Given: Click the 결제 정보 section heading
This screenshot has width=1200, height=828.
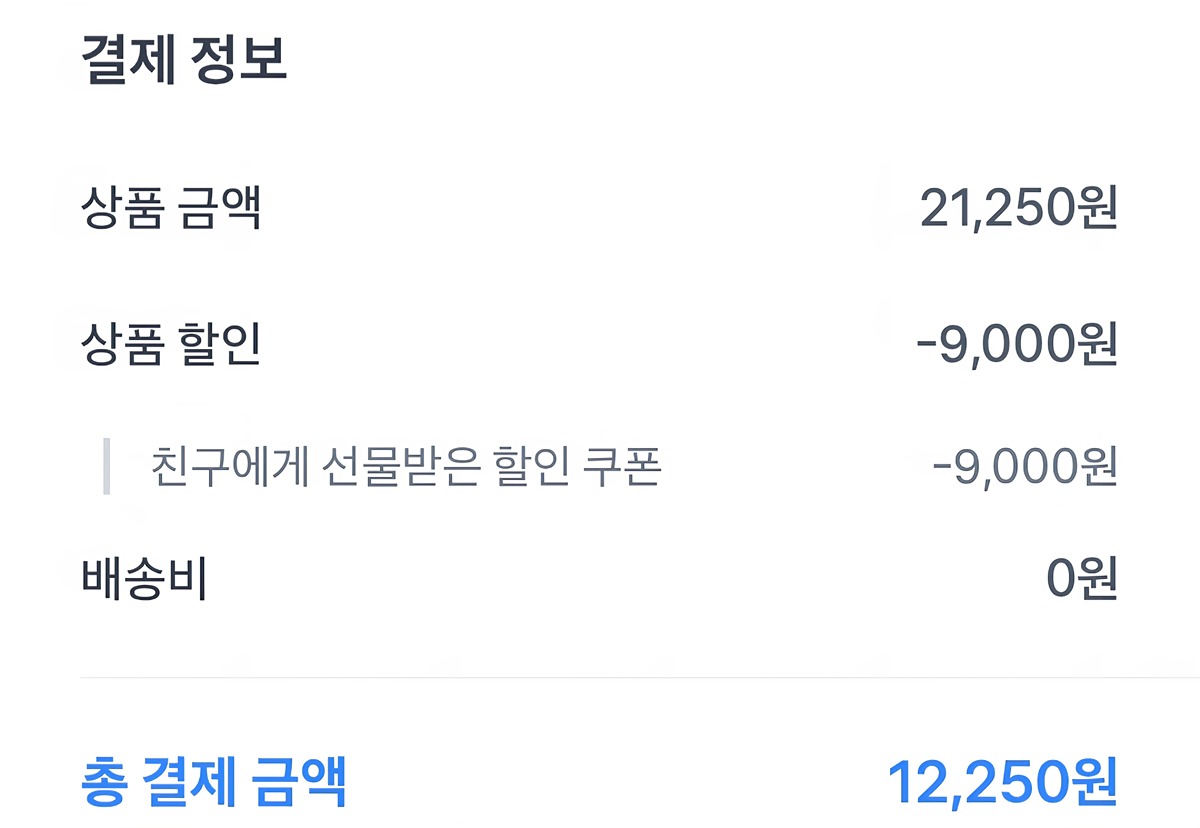Looking at the screenshot, I should [x=184, y=61].
